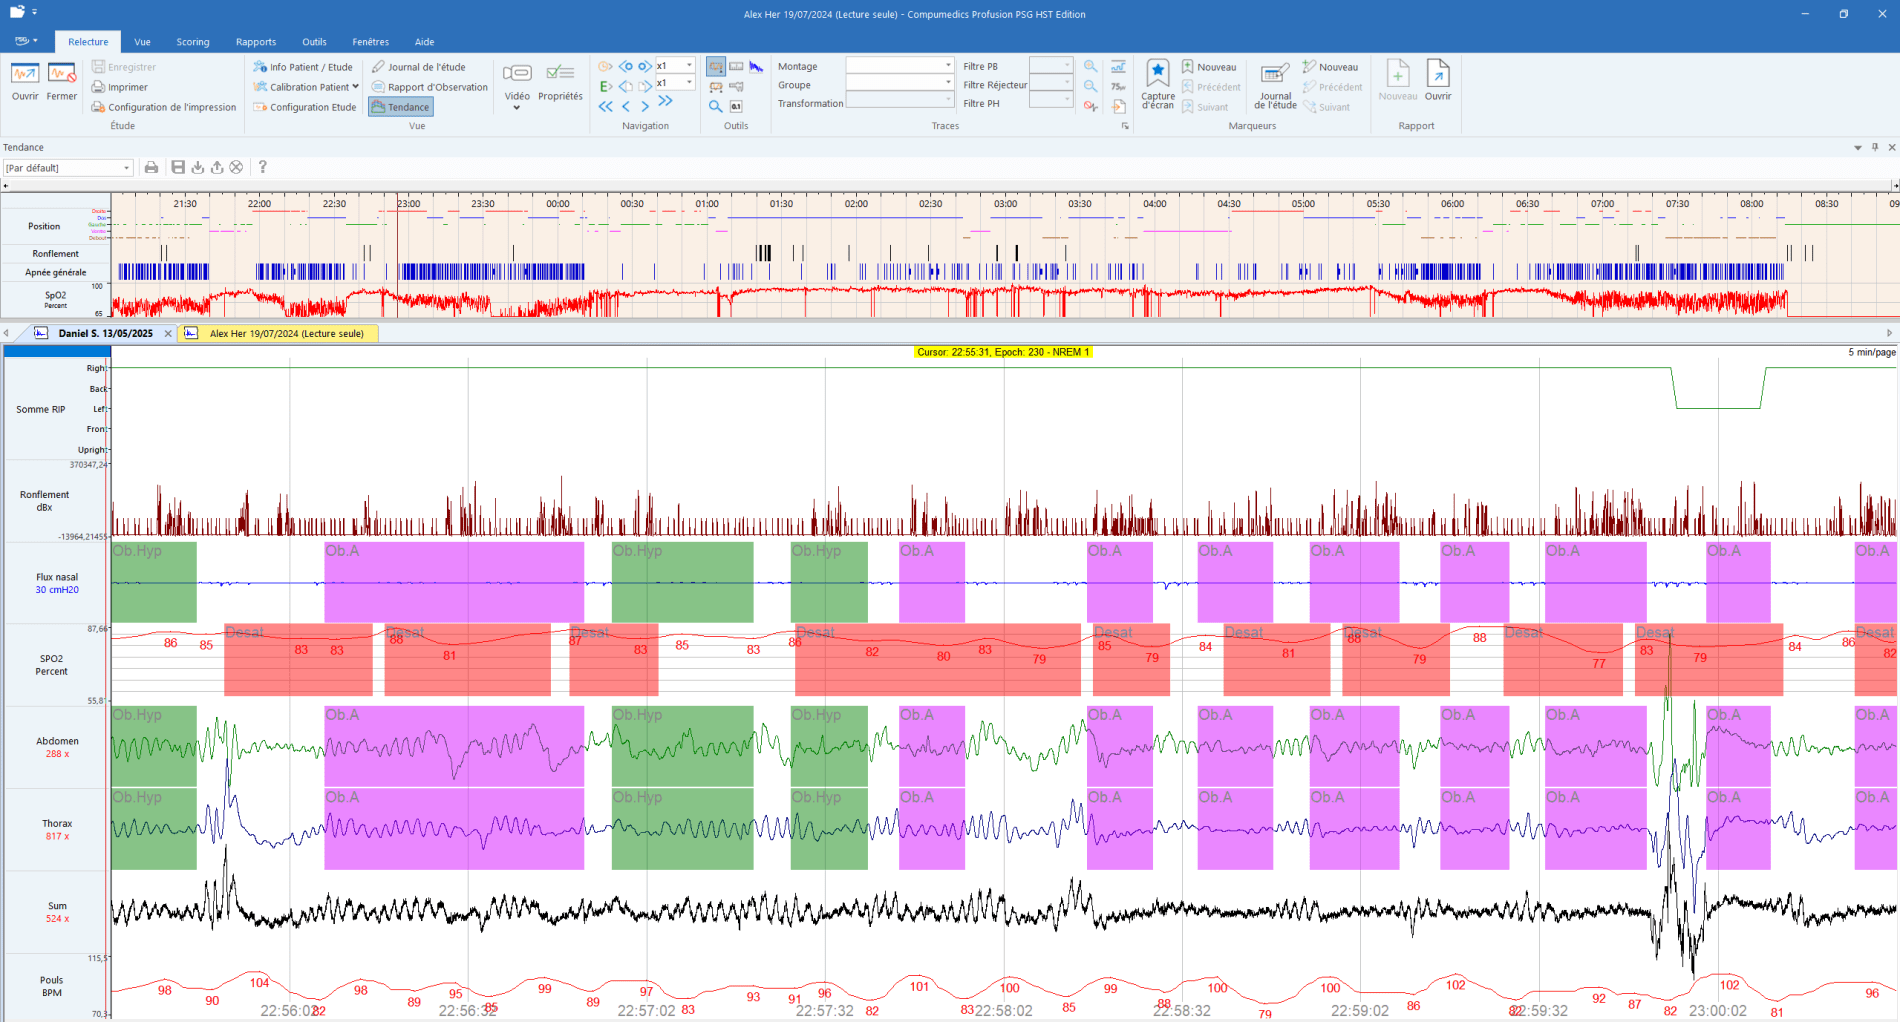The height and width of the screenshot is (1022, 1900).
Task: Jump to first page with double-left arrows
Action: (x=606, y=106)
